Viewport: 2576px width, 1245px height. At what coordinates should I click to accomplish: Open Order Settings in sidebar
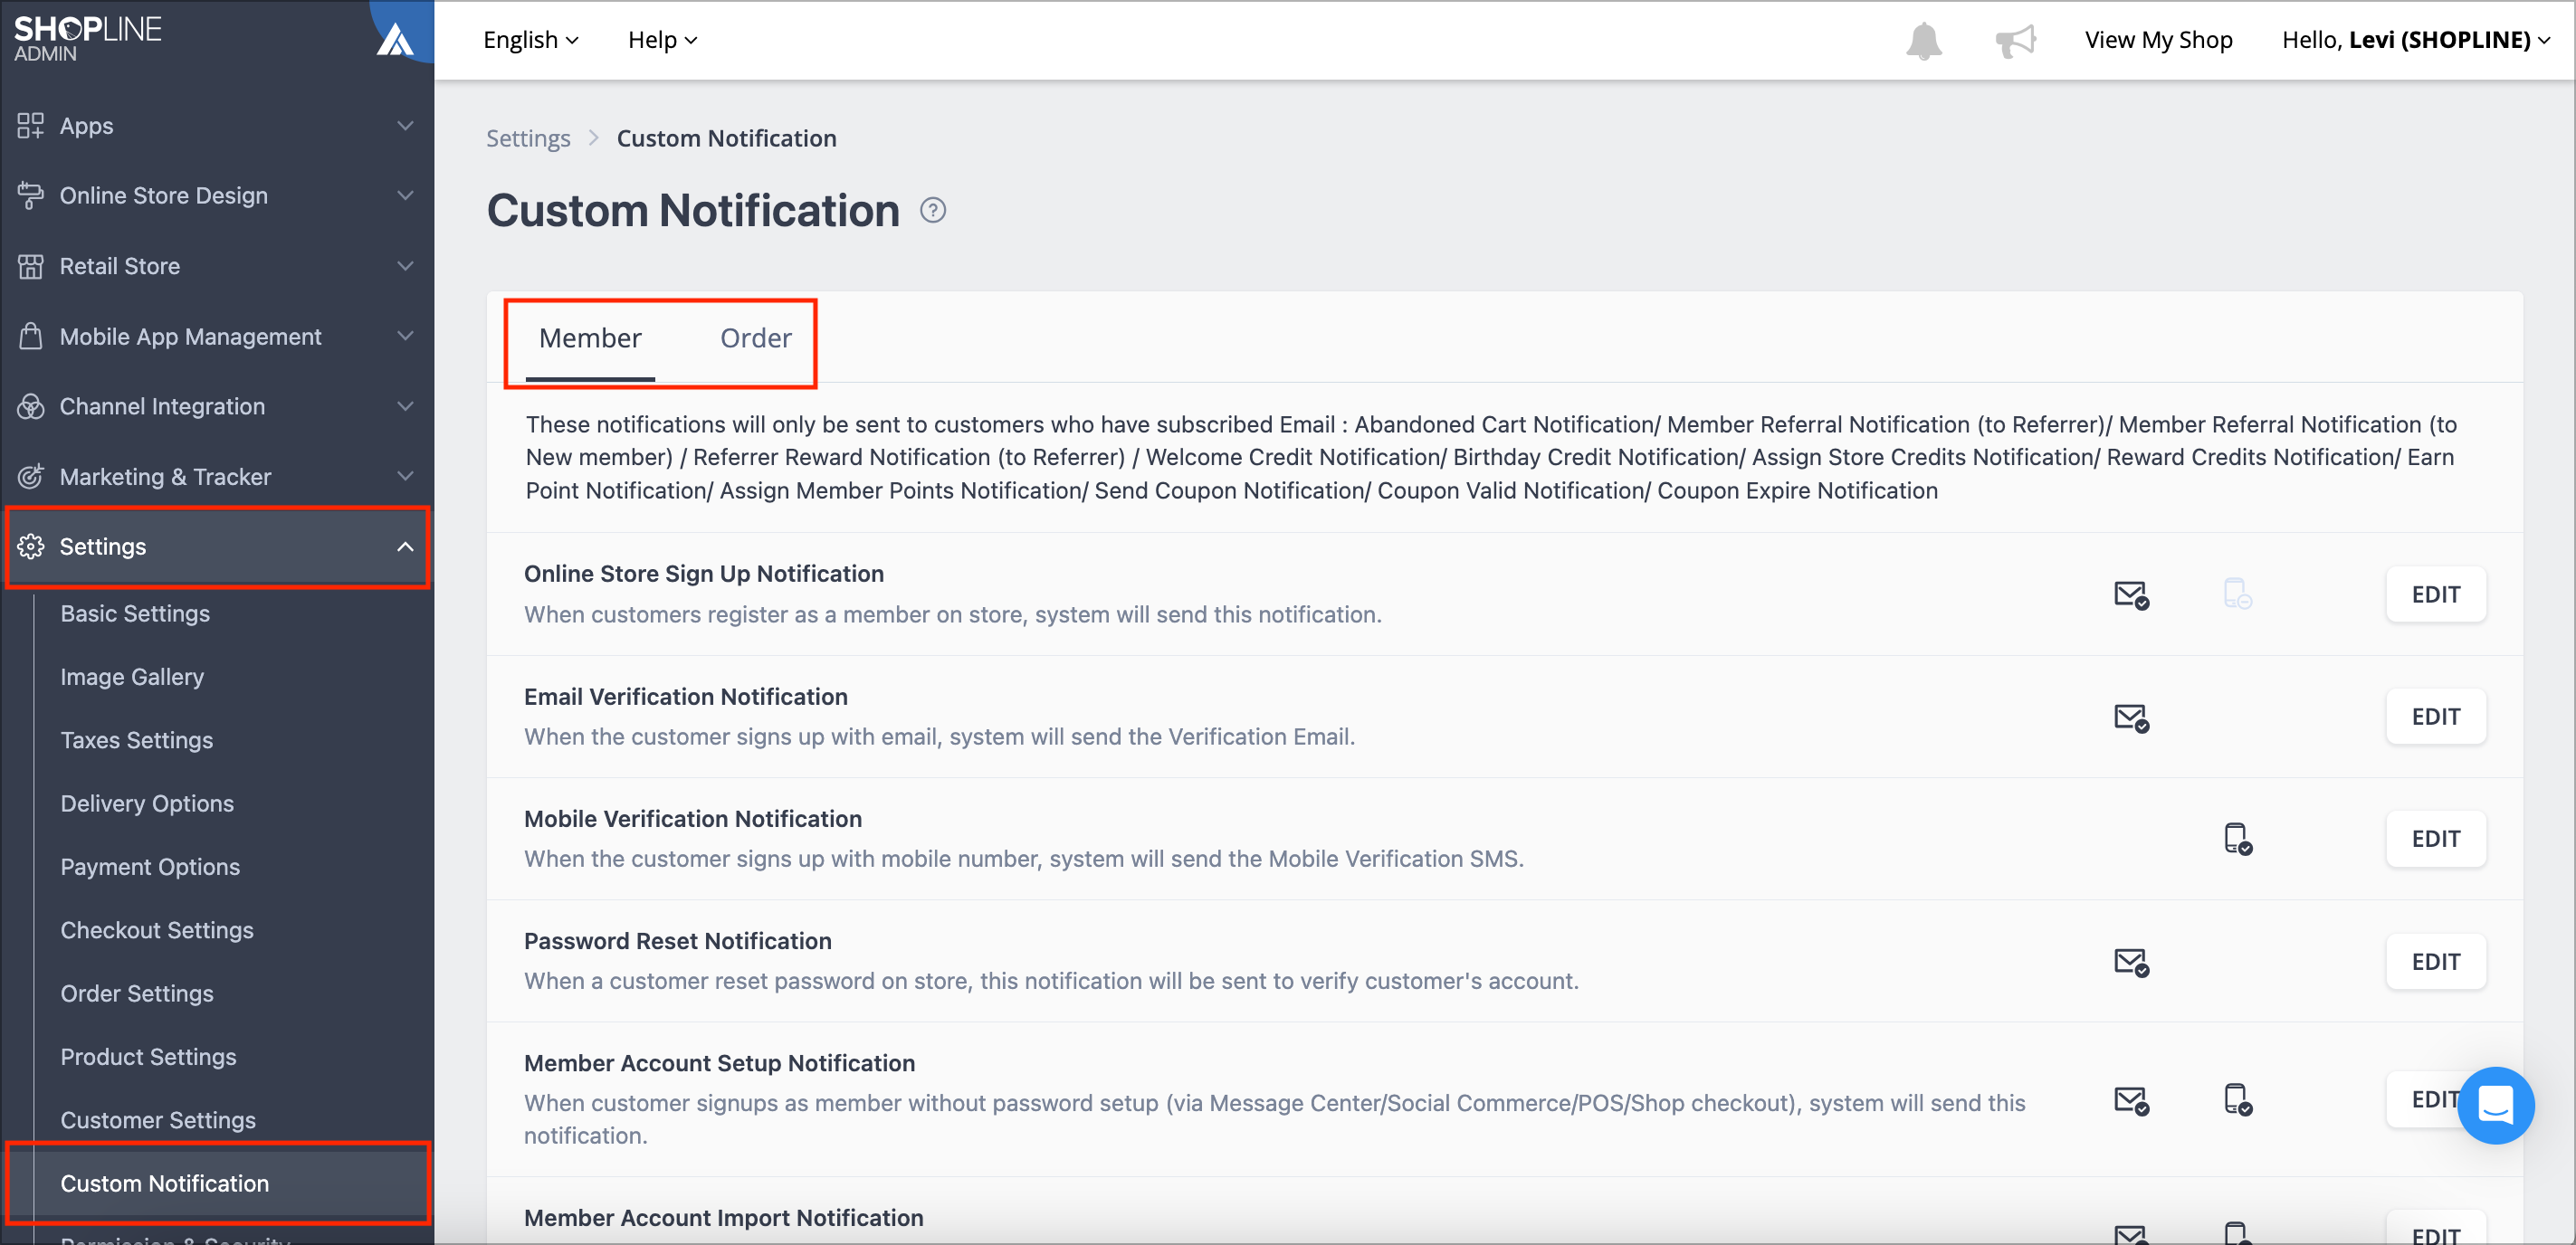tap(137, 994)
